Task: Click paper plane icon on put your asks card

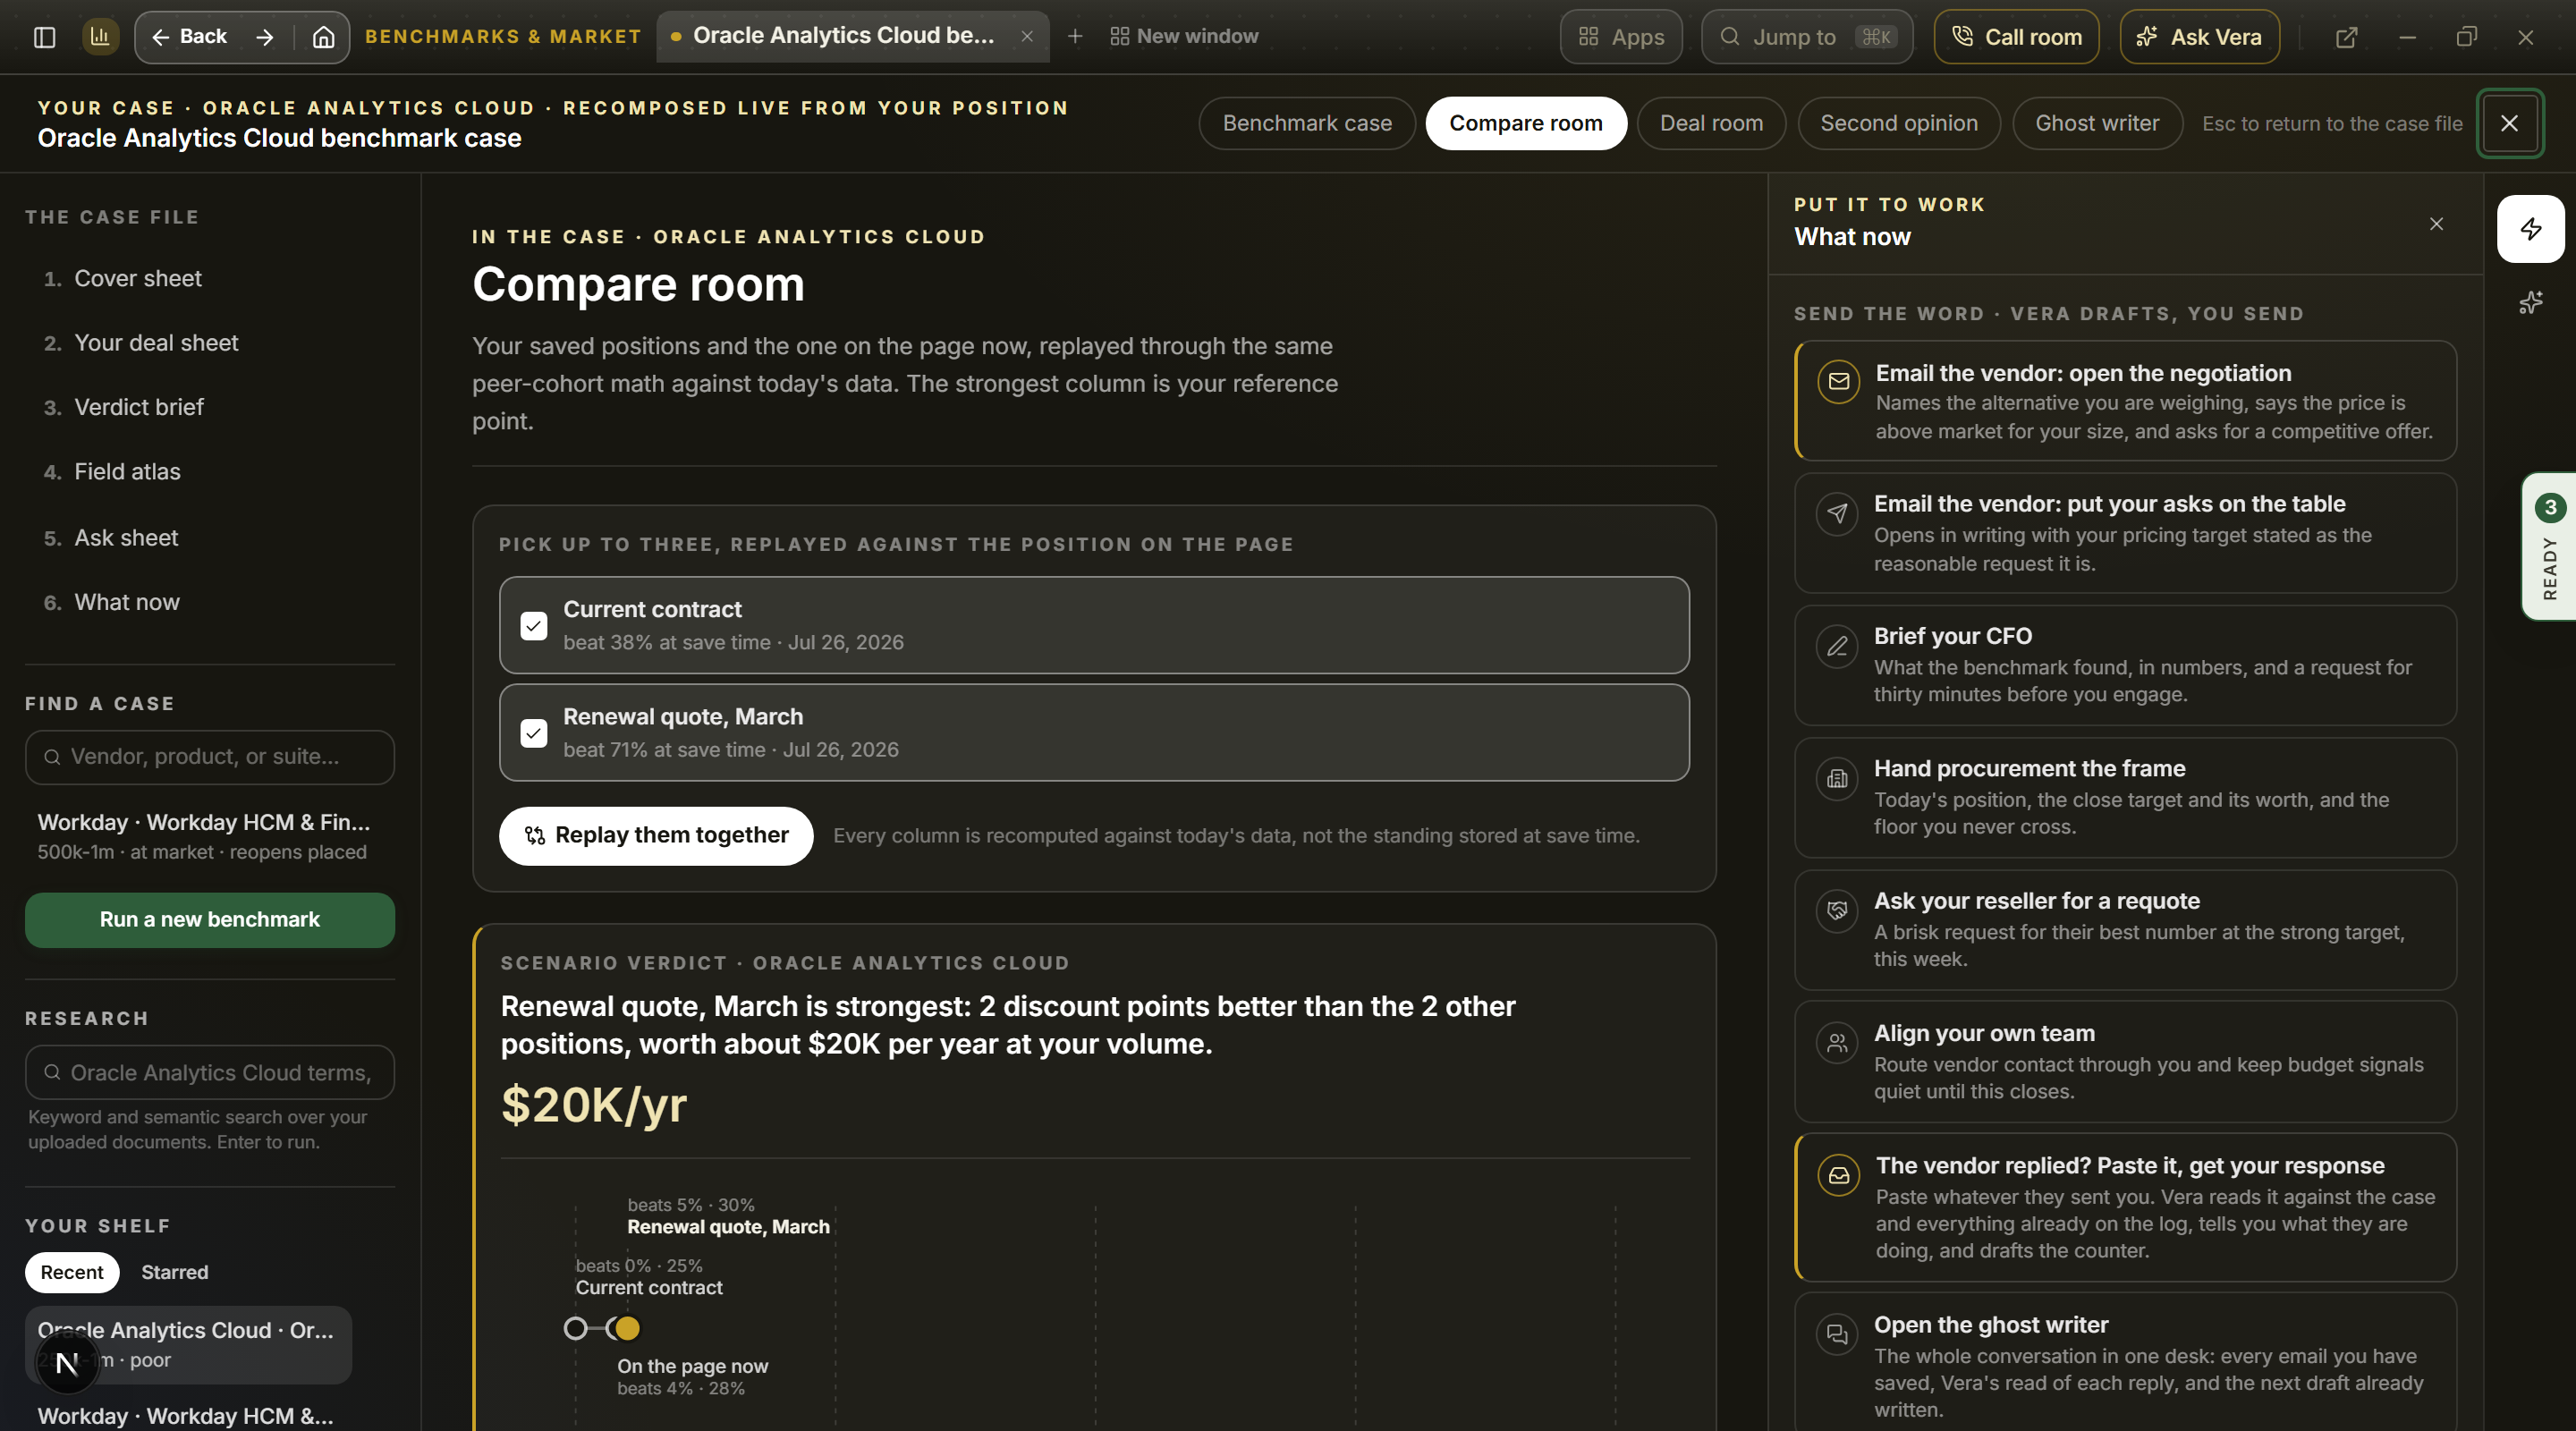Action: pos(1837,514)
